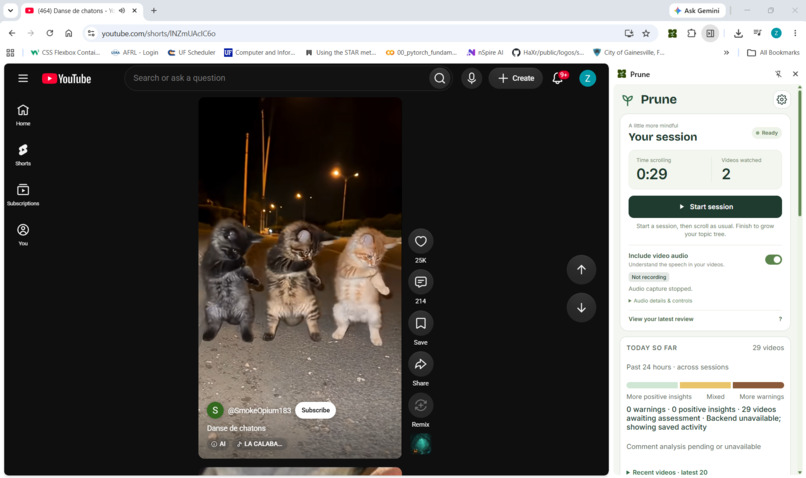The image size is (806, 478).
Task: Click Ask Gemini button
Action: 697,10
